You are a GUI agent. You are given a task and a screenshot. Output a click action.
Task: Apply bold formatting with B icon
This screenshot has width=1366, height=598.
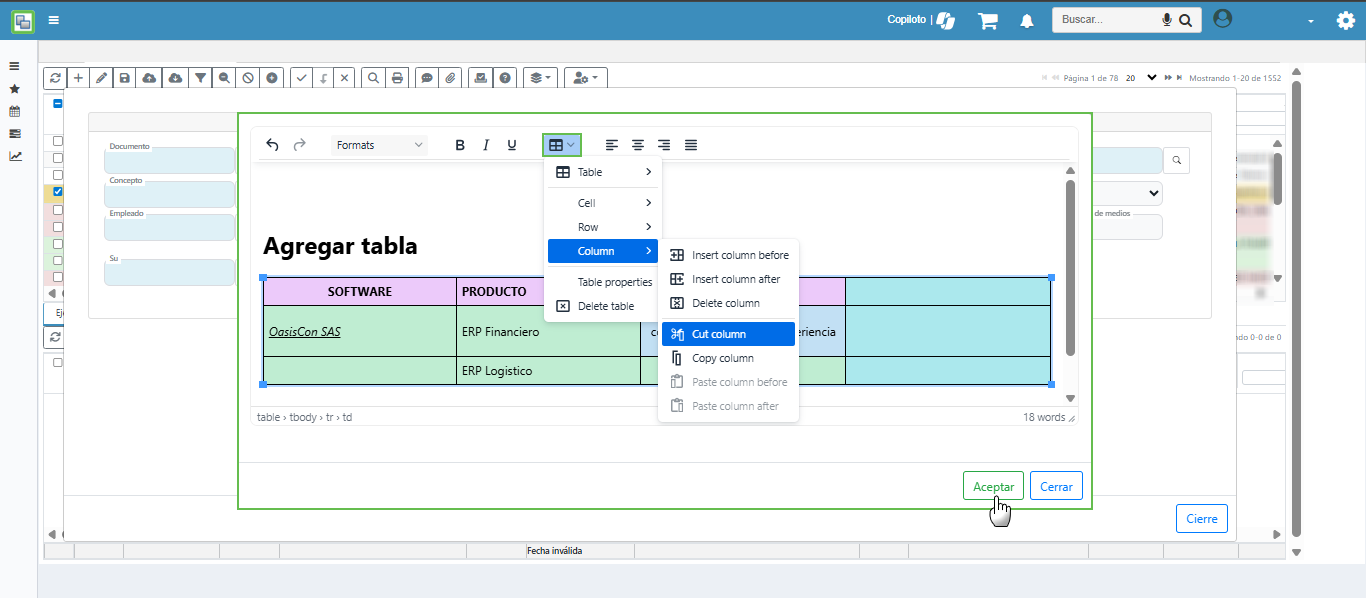460,145
